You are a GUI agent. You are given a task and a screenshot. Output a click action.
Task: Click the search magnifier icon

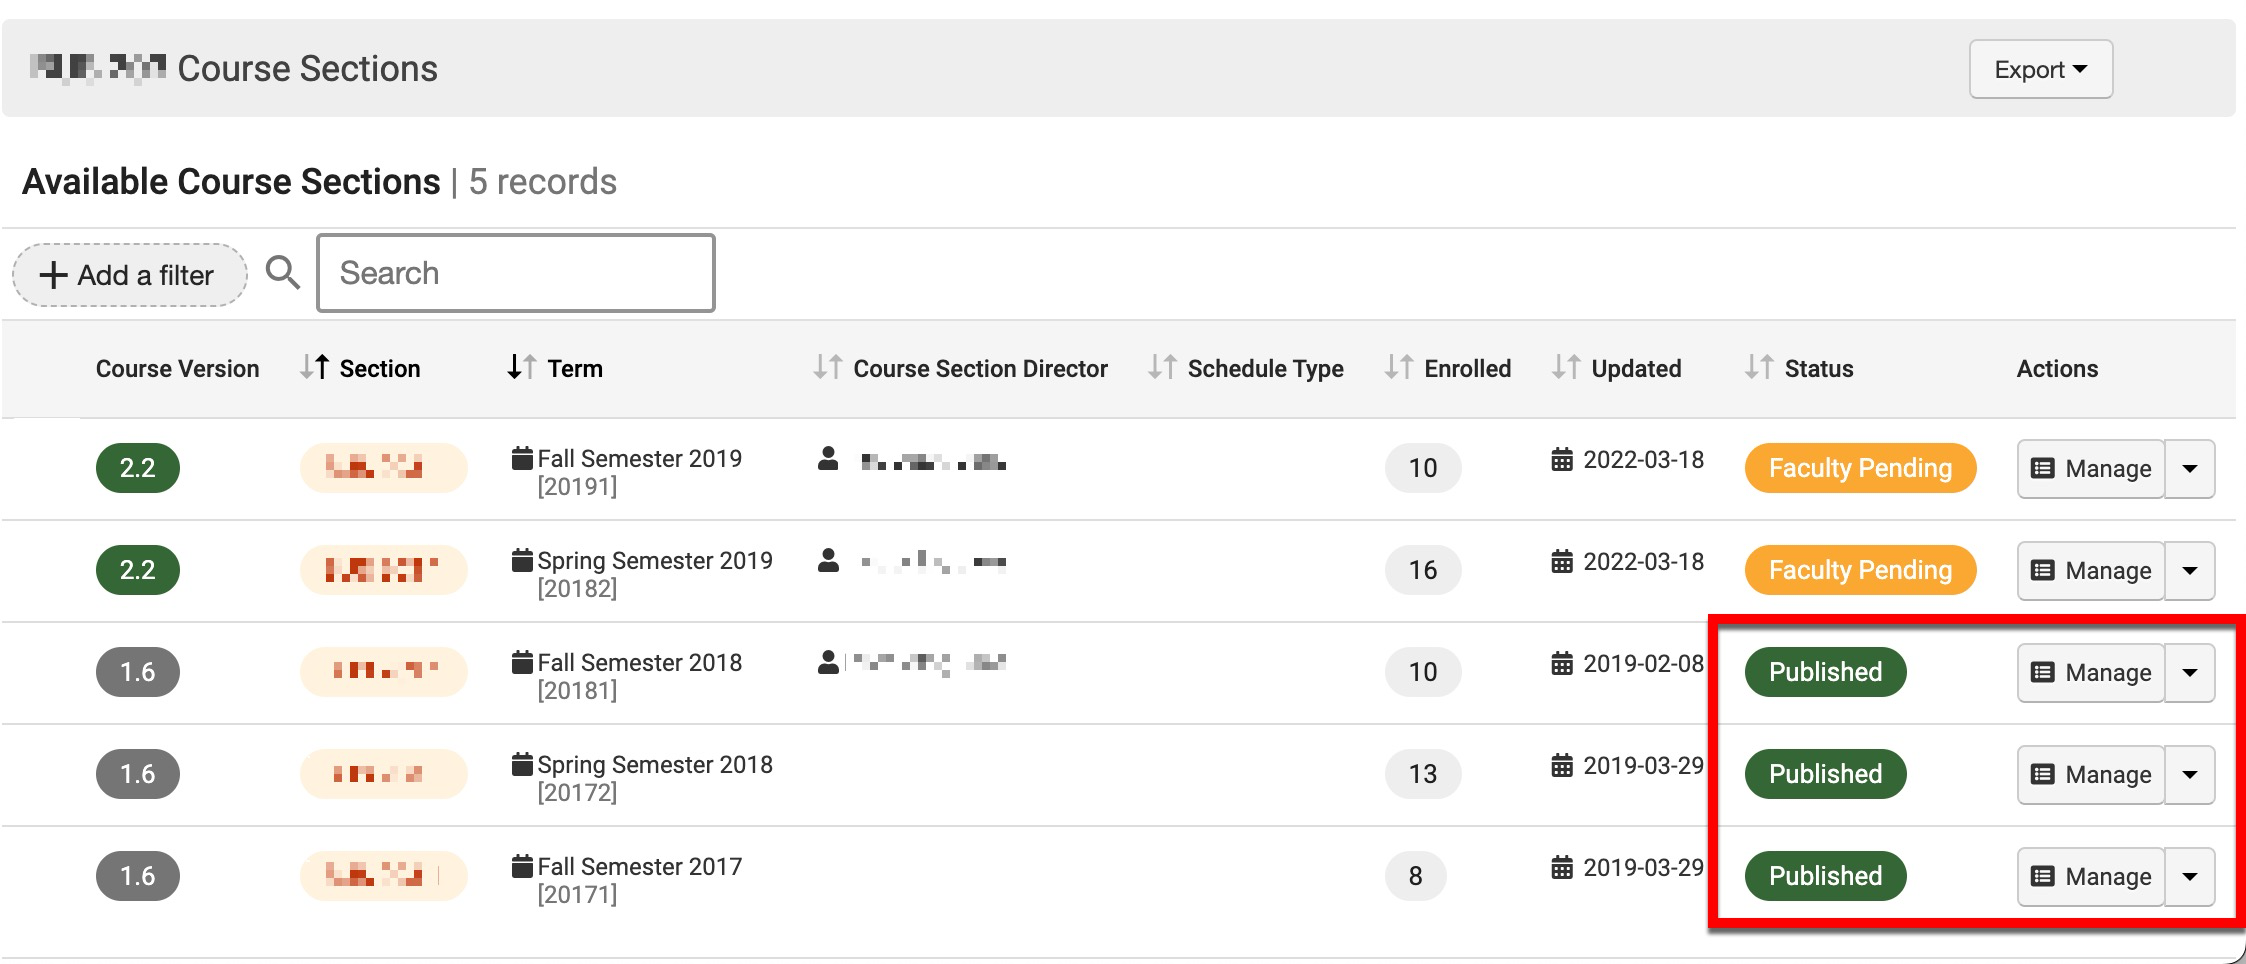tap(283, 272)
